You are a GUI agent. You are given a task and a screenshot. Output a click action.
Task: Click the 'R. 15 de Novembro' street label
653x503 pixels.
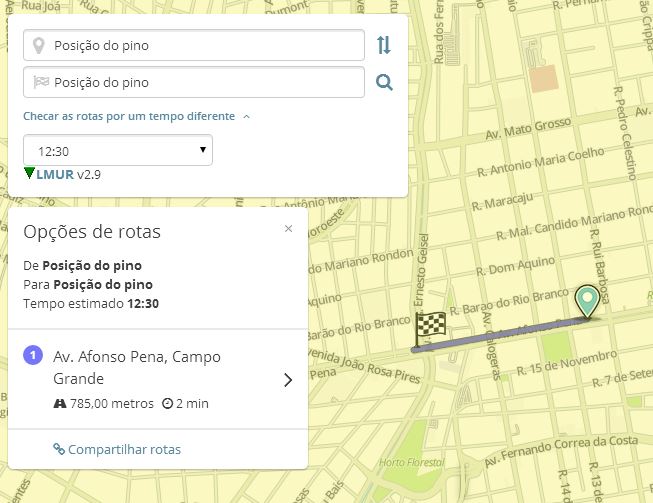[566, 363]
